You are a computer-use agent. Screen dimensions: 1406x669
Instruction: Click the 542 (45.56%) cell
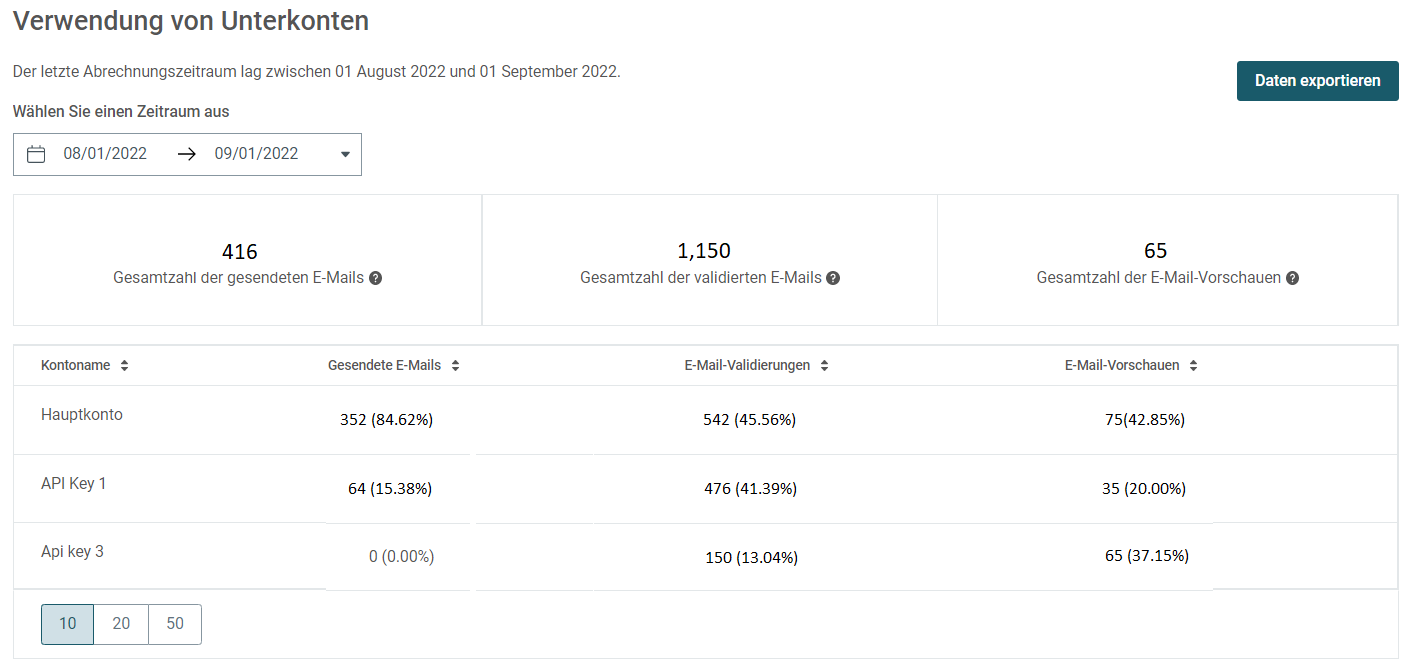tap(750, 420)
